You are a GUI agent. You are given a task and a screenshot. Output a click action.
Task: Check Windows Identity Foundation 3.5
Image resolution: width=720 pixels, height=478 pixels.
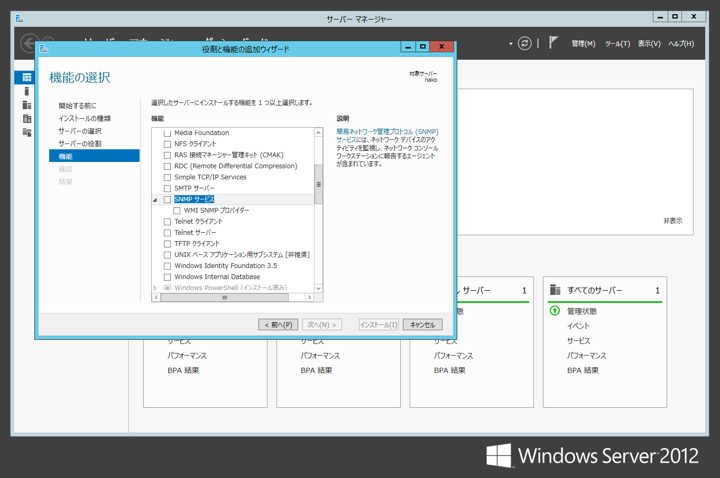(x=167, y=266)
